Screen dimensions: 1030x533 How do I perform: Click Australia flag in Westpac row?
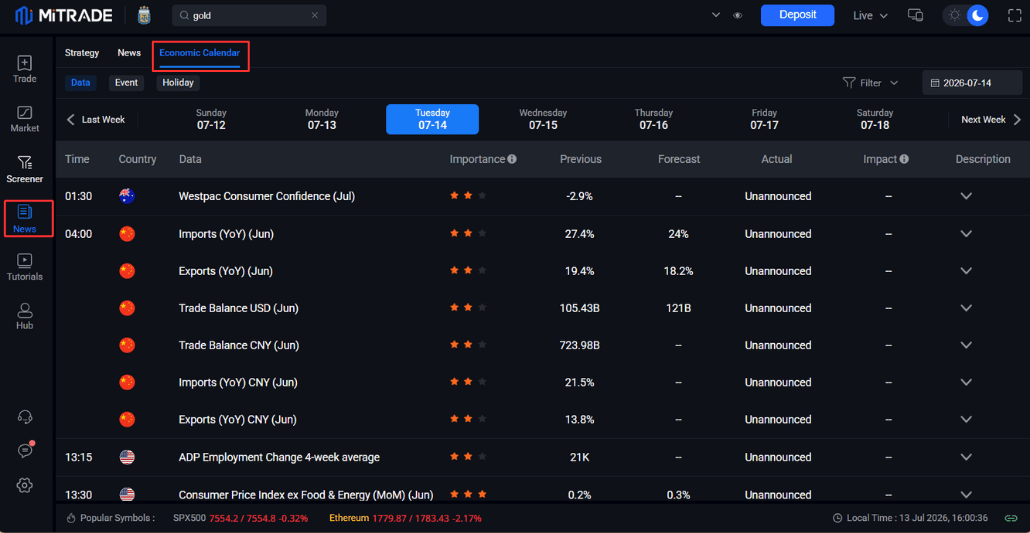[127, 196]
